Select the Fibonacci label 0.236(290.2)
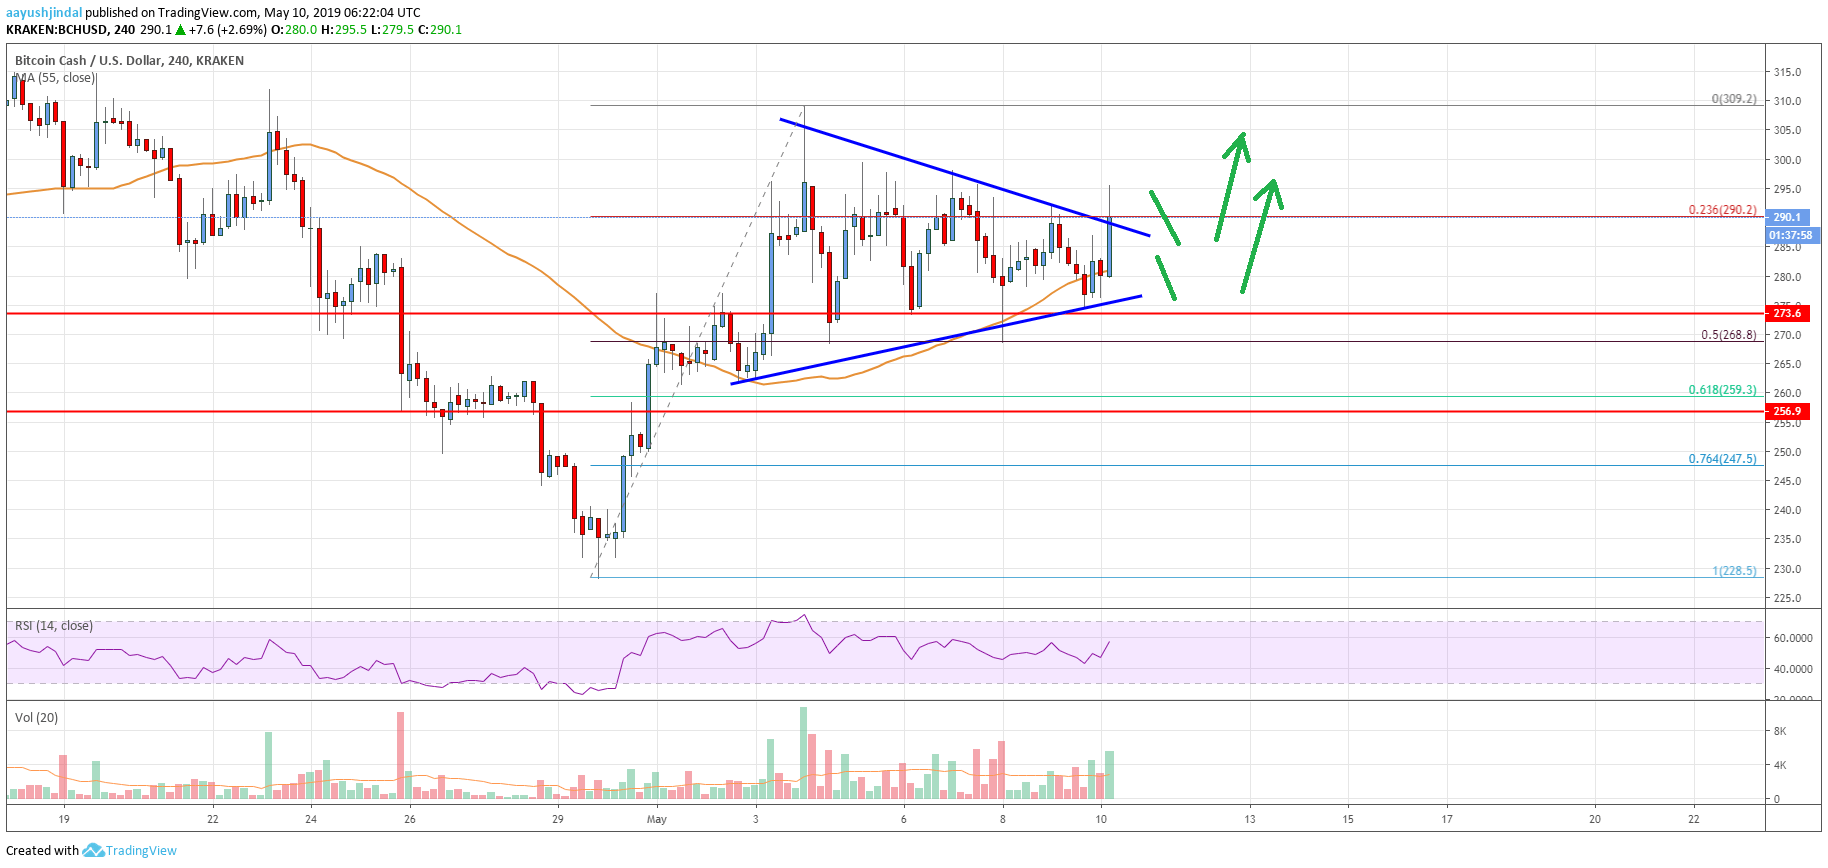The height and width of the screenshot is (868, 1828). pos(1723,210)
